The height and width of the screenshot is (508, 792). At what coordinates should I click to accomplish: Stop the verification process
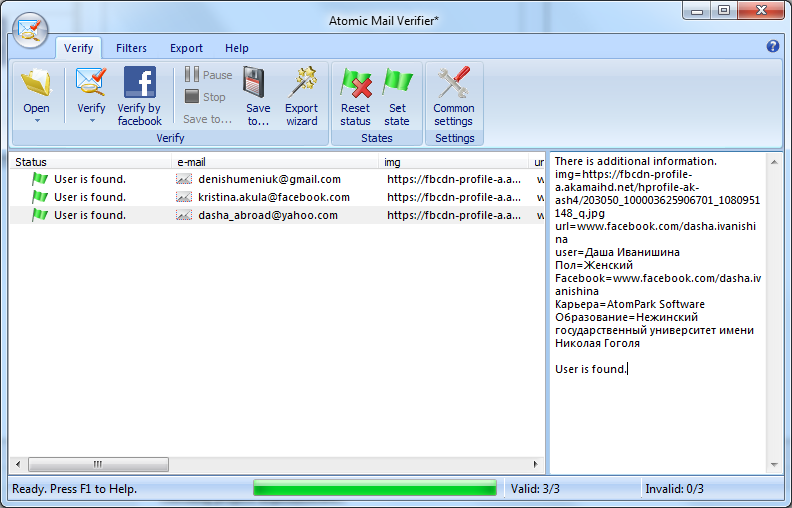click(205, 96)
